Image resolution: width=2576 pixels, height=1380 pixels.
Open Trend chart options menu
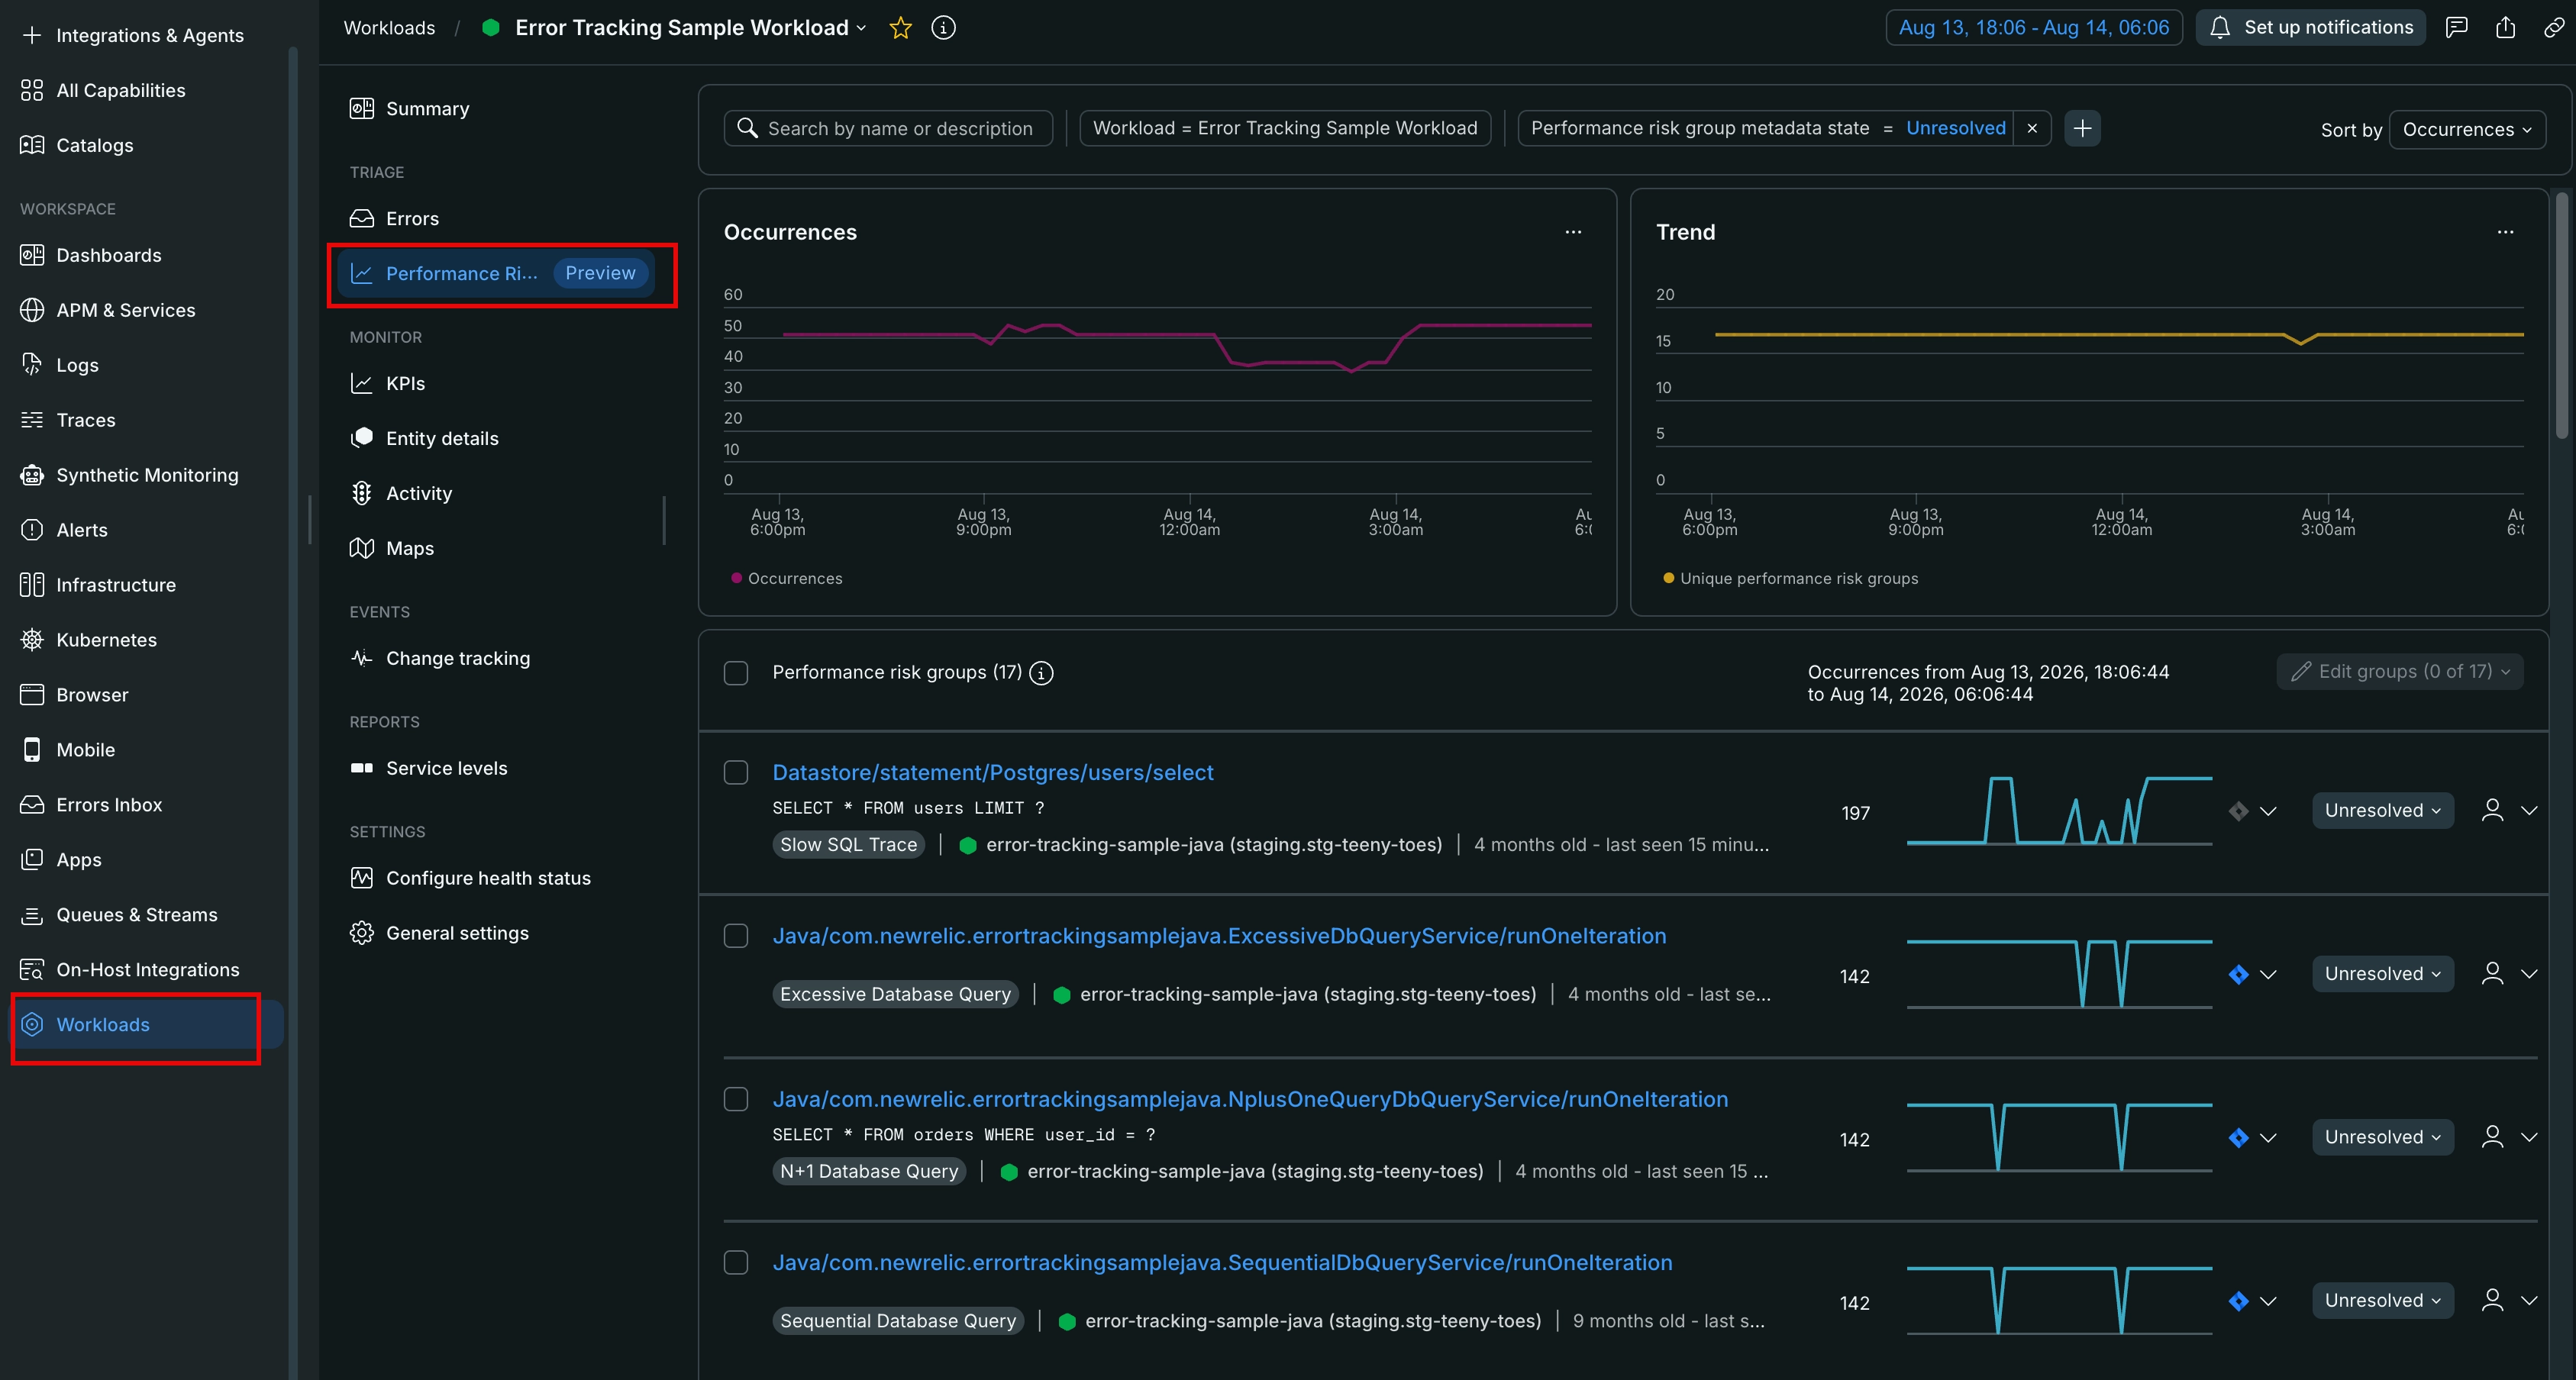[2505, 232]
